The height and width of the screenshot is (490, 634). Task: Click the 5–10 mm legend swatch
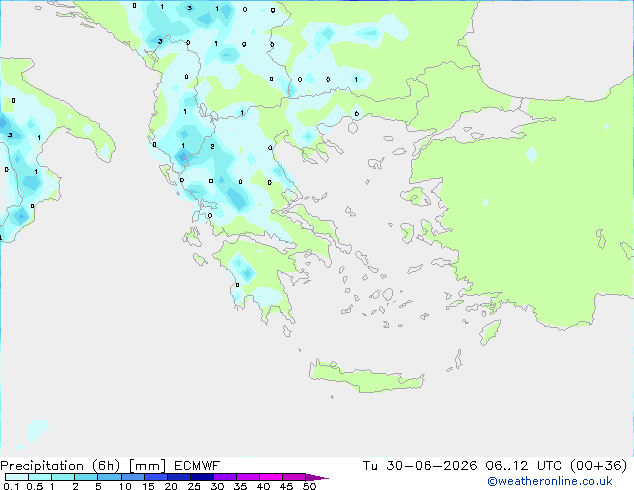tap(109, 477)
